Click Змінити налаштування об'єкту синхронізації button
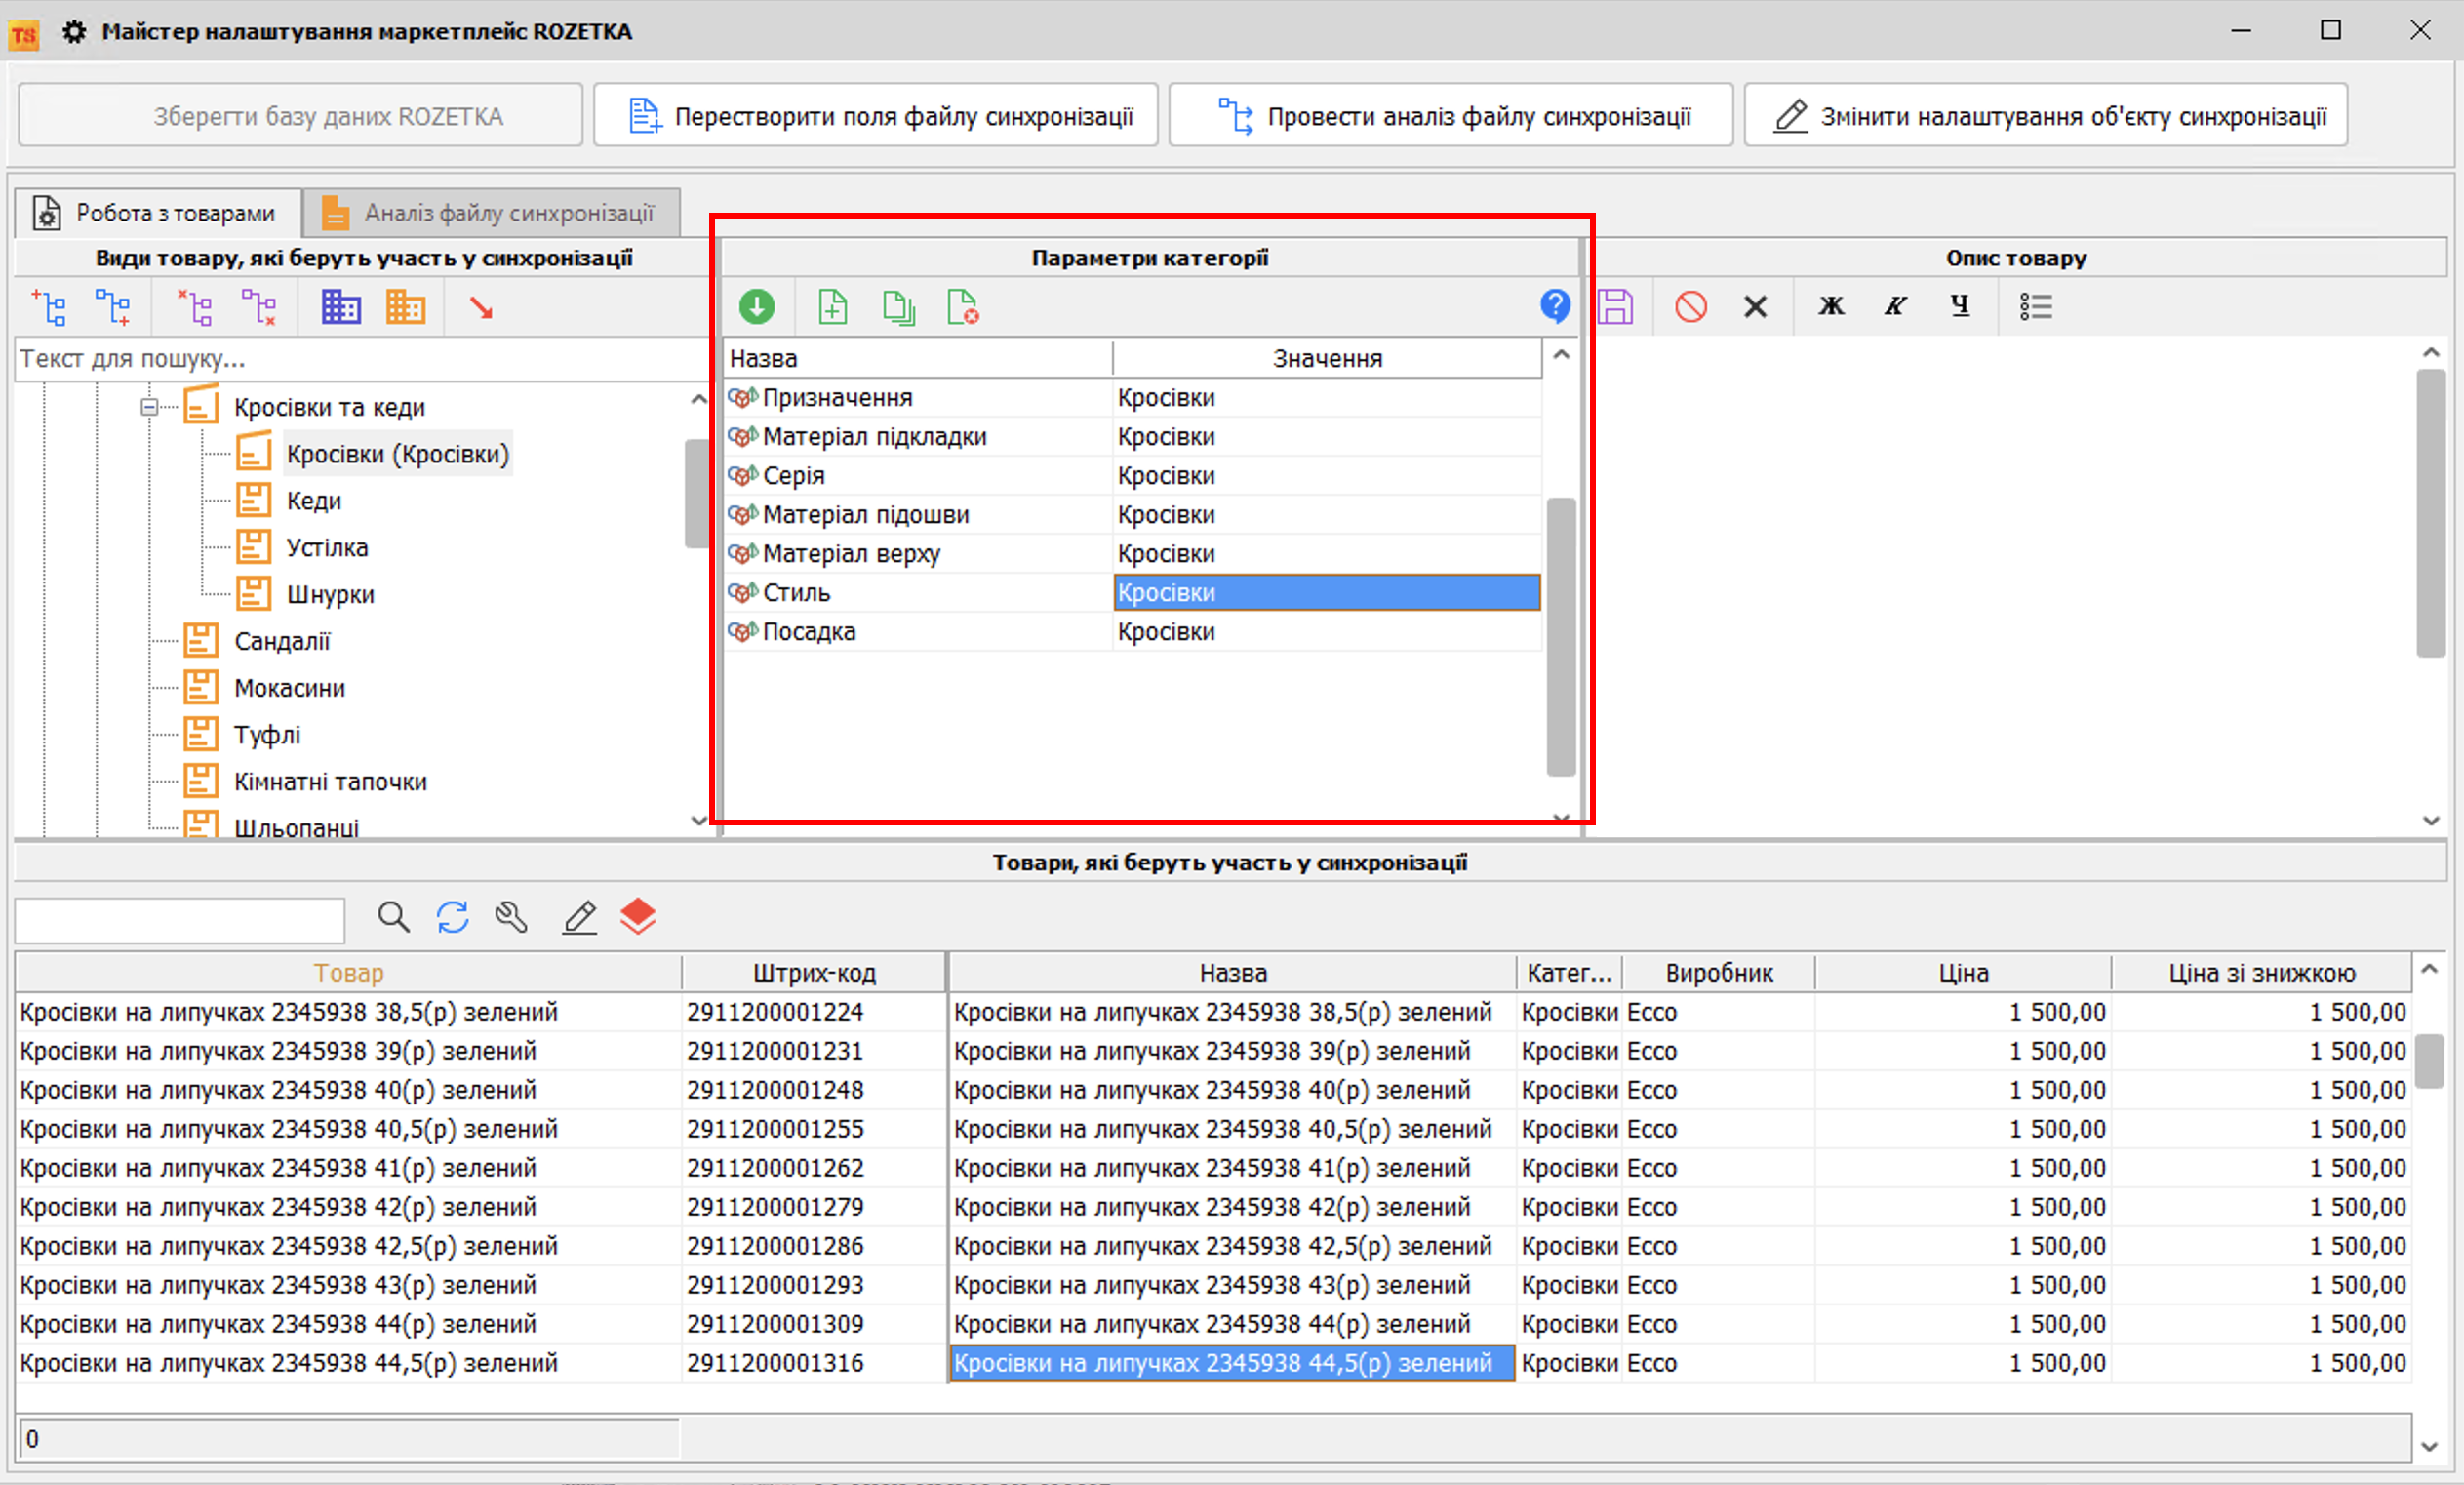This screenshot has width=2464, height=1485. tap(2046, 116)
